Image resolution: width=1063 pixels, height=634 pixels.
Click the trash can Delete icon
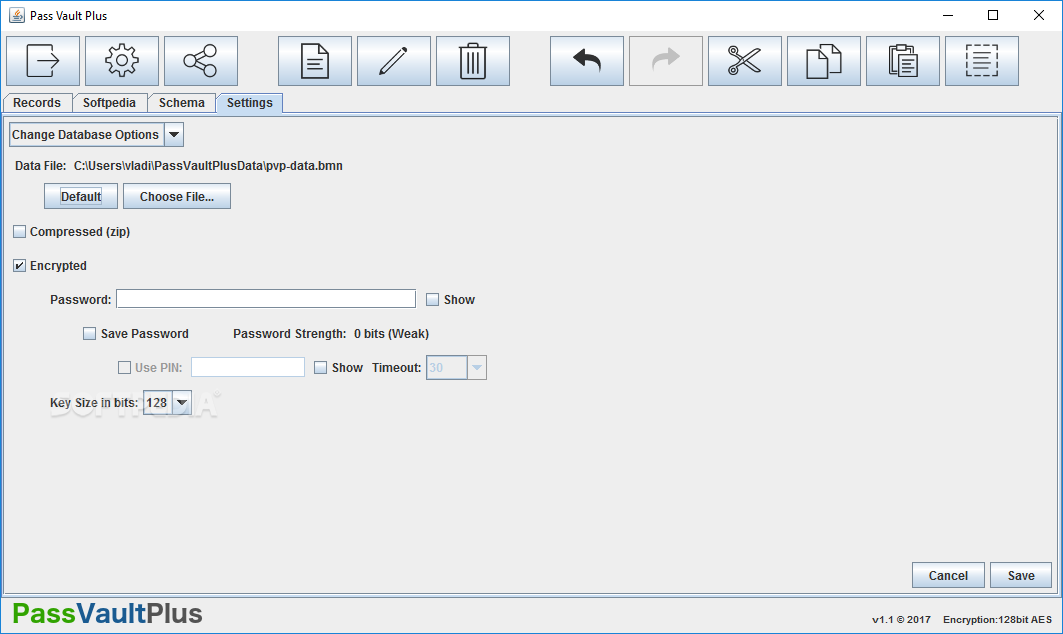click(x=473, y=61)
